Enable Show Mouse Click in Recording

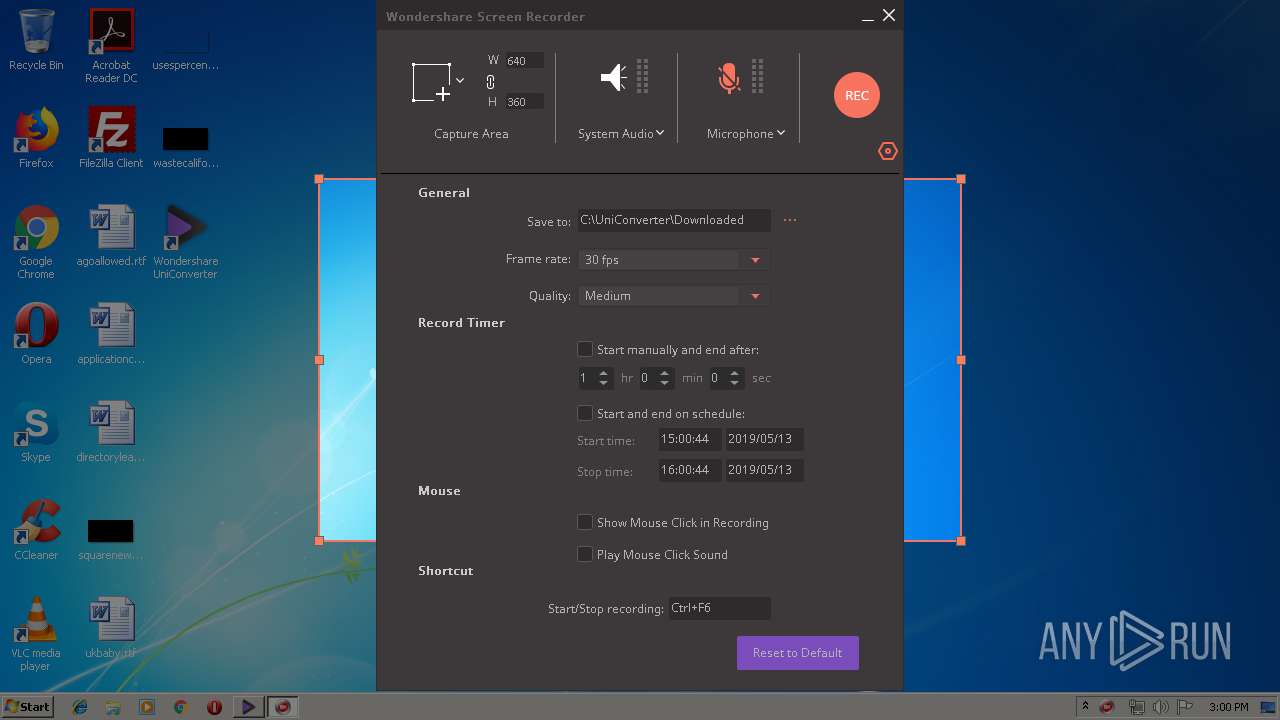tap(585, 522)
